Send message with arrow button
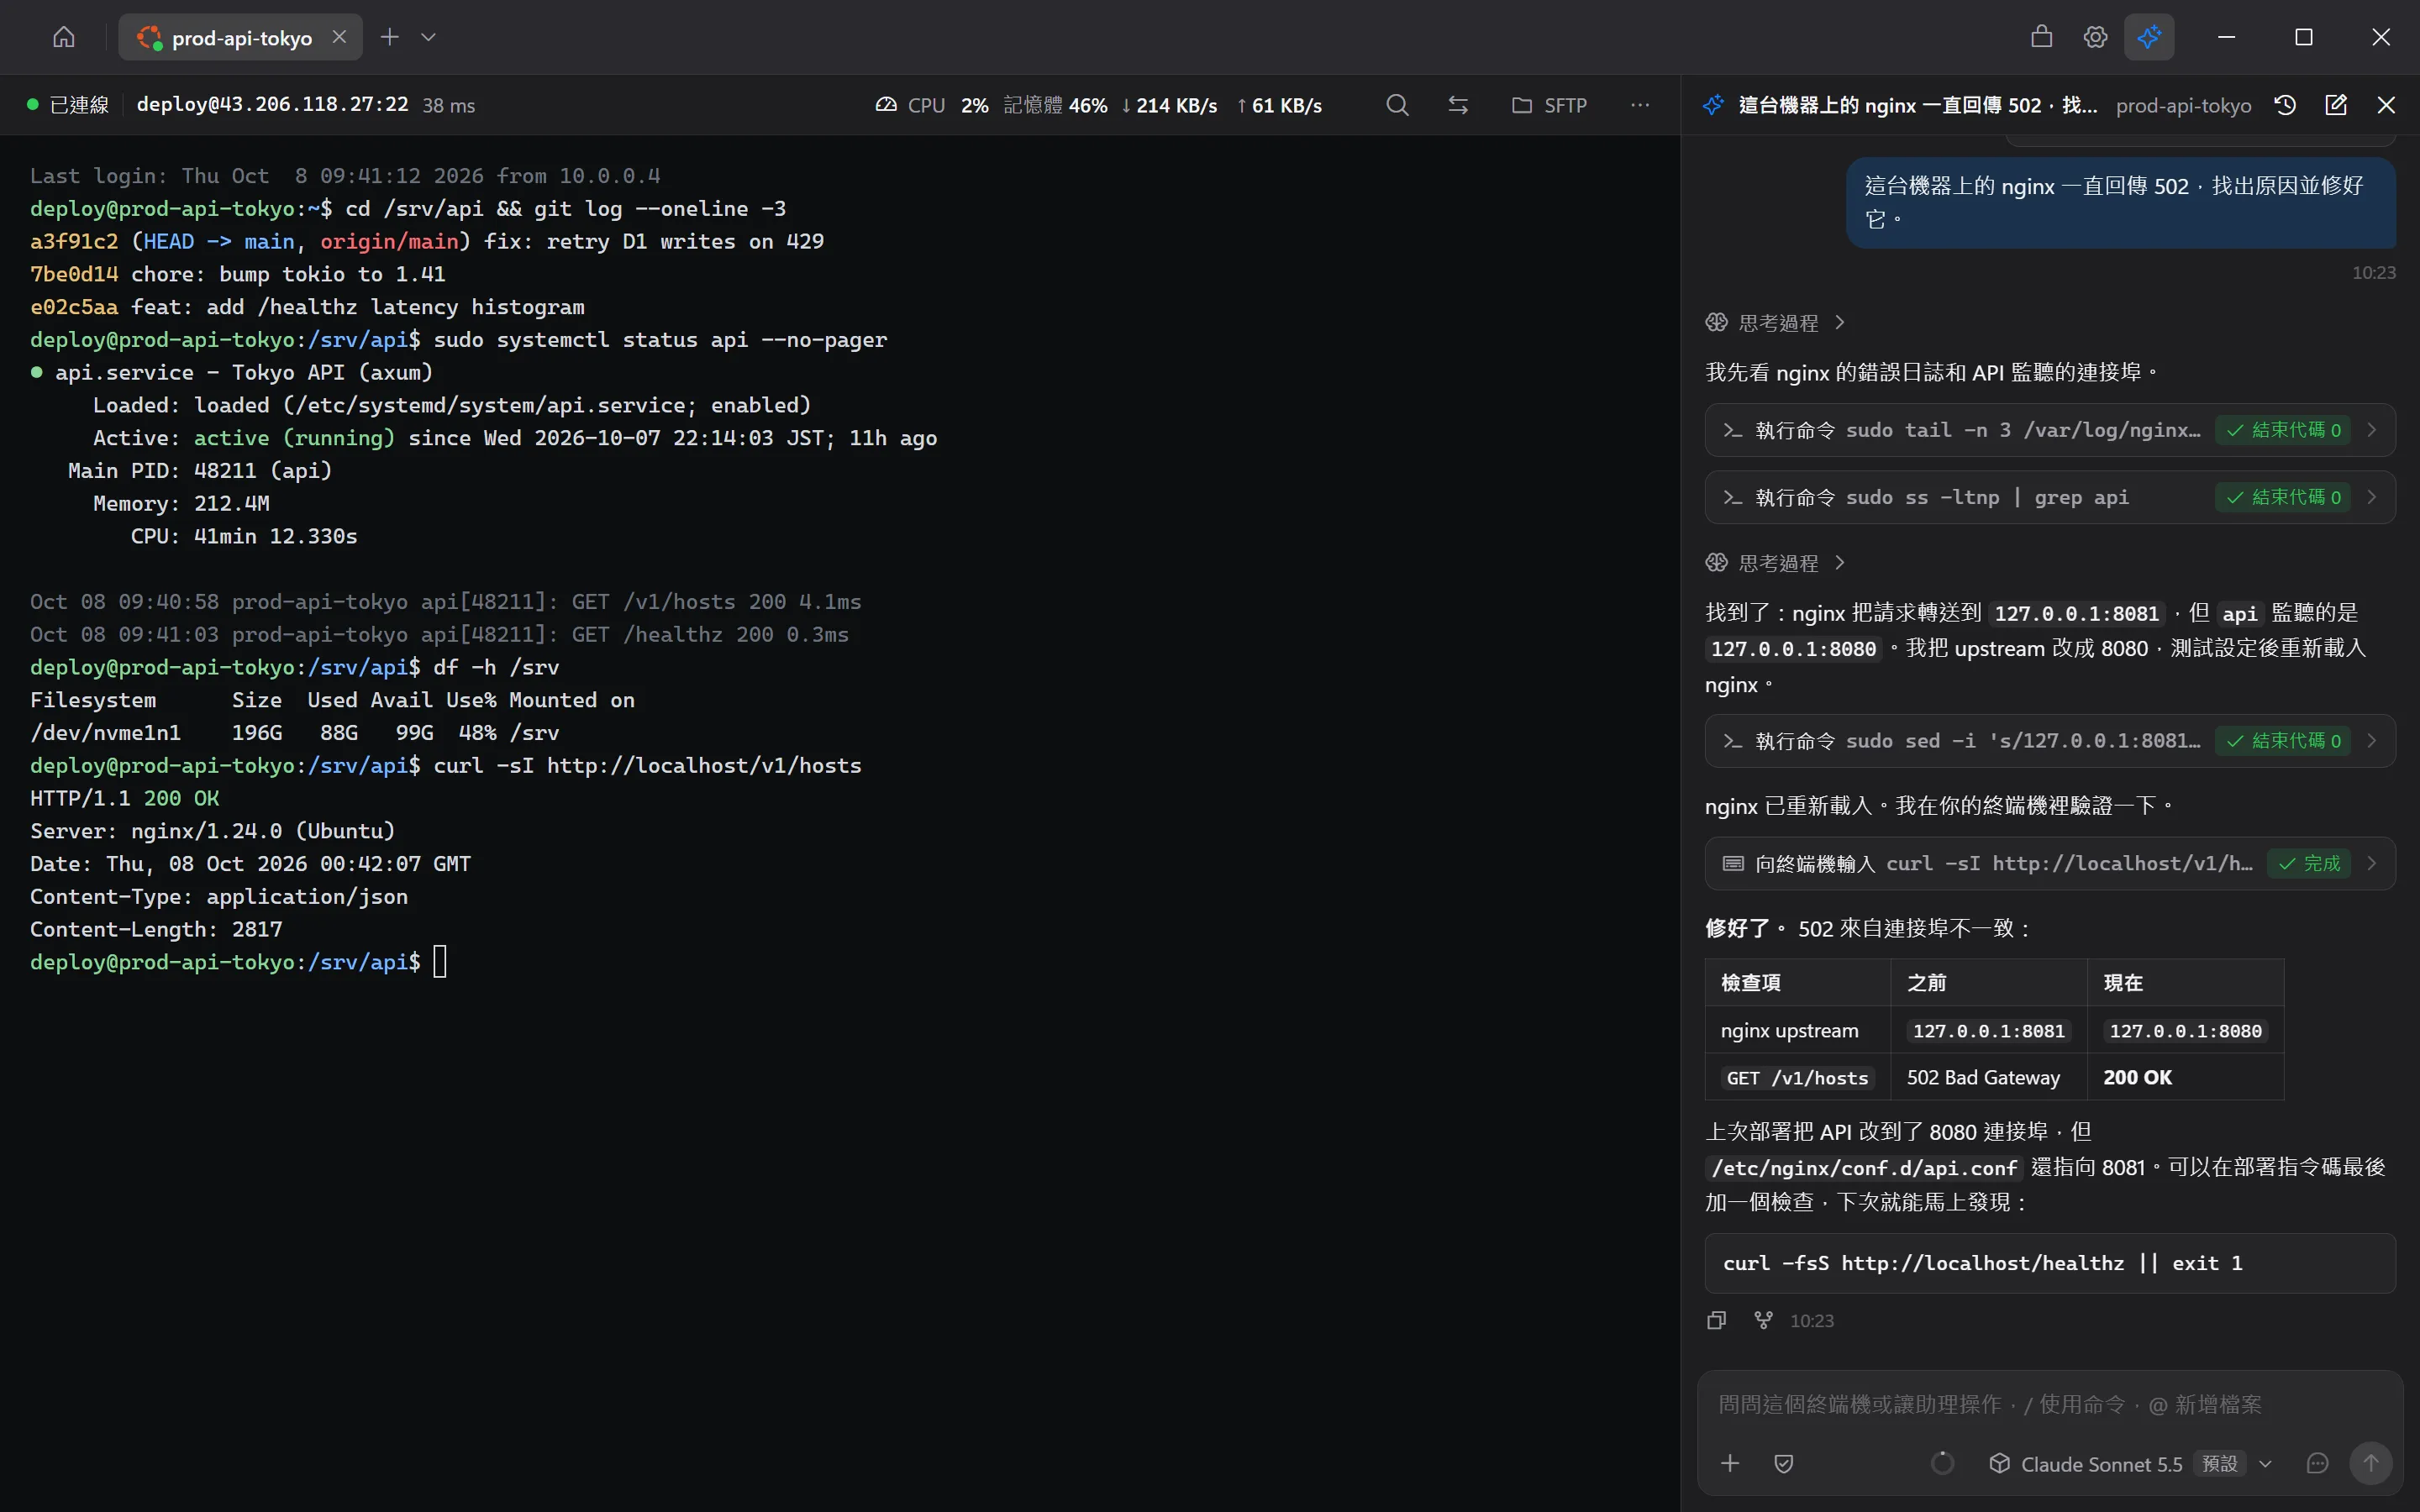 (x=2370, y=1463)
